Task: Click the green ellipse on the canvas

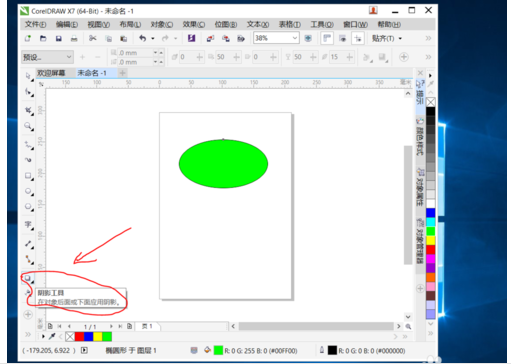Action: click(x=223, y=164)
